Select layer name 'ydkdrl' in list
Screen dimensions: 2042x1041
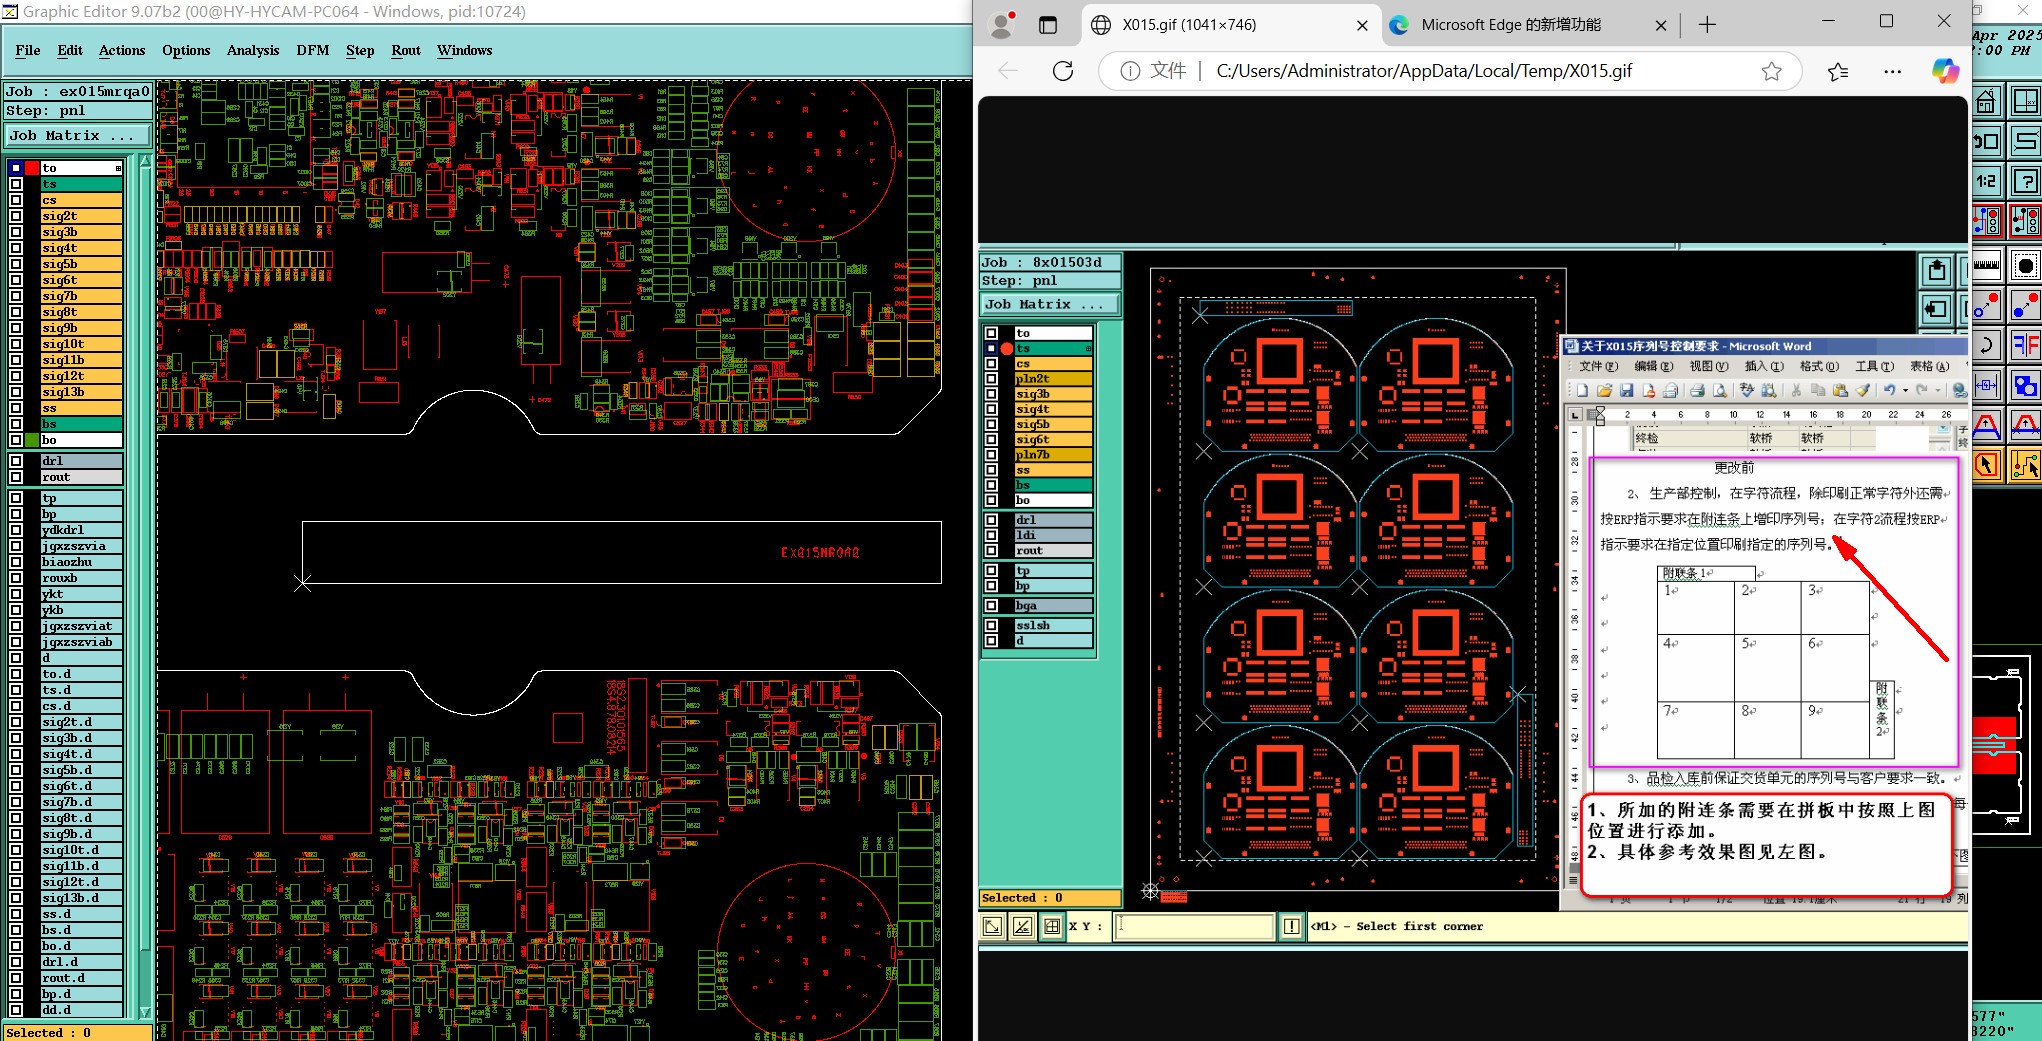pos(81,530)
